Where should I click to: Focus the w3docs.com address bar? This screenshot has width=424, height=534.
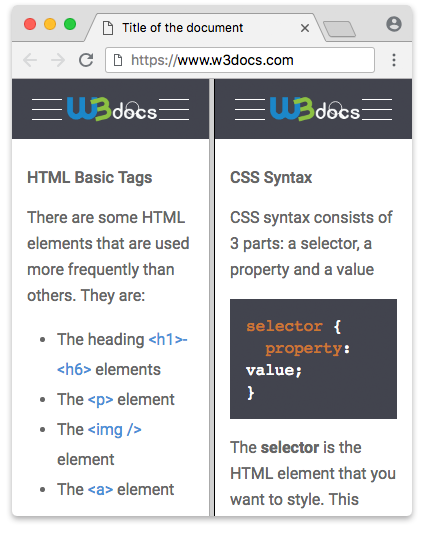240,60
